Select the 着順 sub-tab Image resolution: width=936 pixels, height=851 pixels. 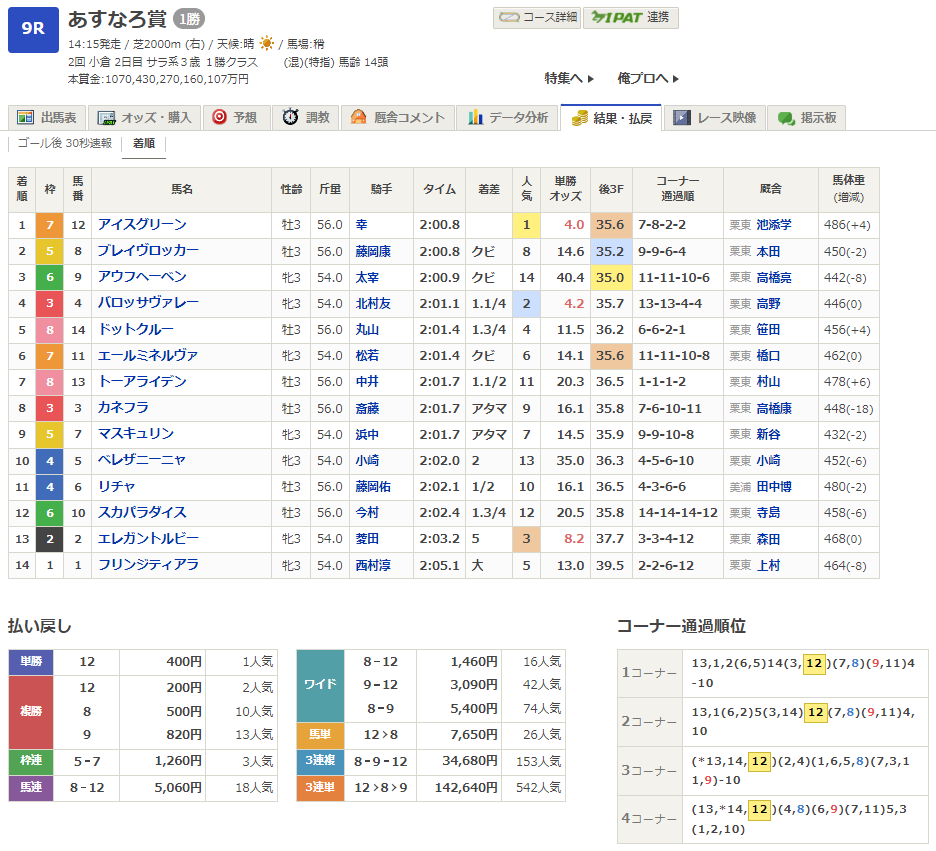(x=144, y=143)
